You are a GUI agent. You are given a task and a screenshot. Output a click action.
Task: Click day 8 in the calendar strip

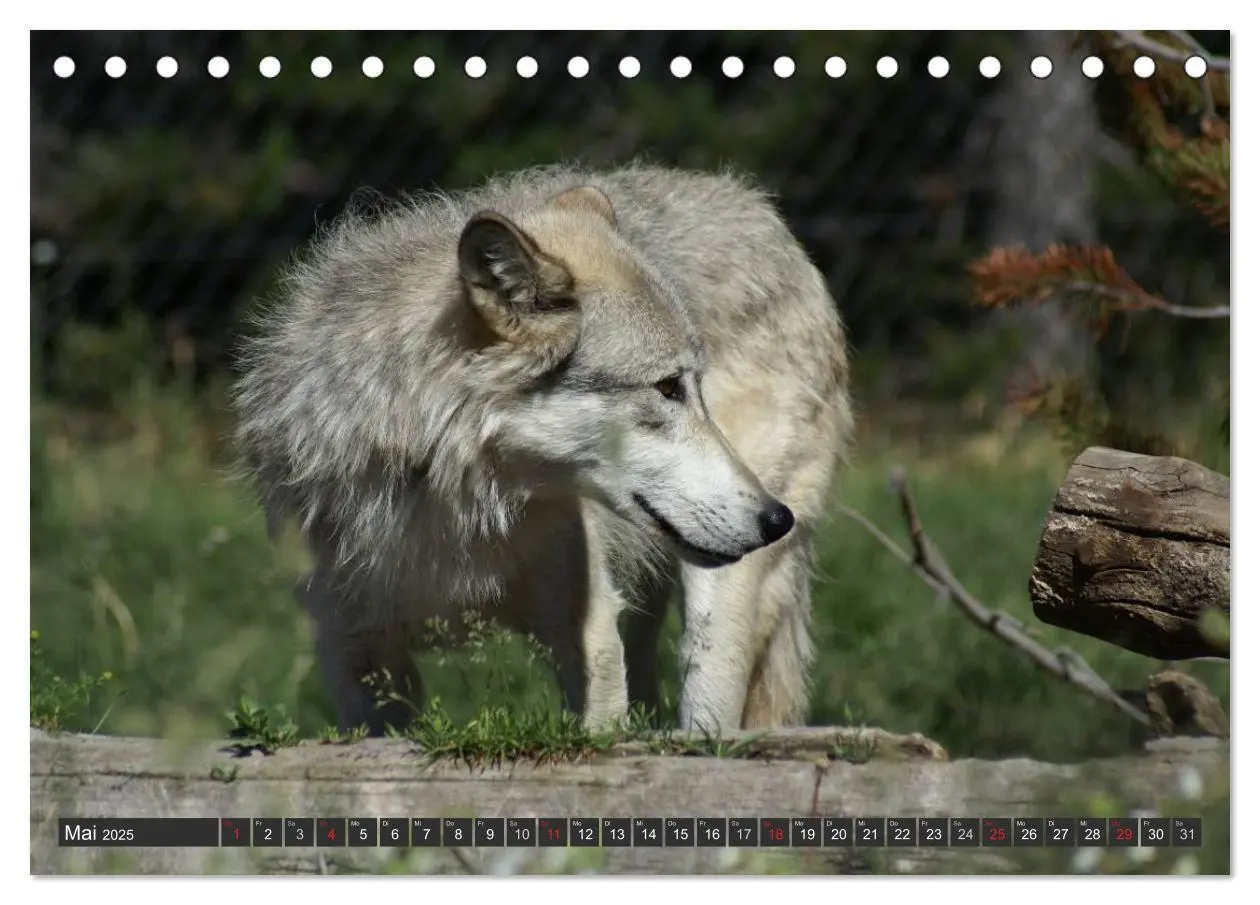pyautogui.click(x=458, y=833)
